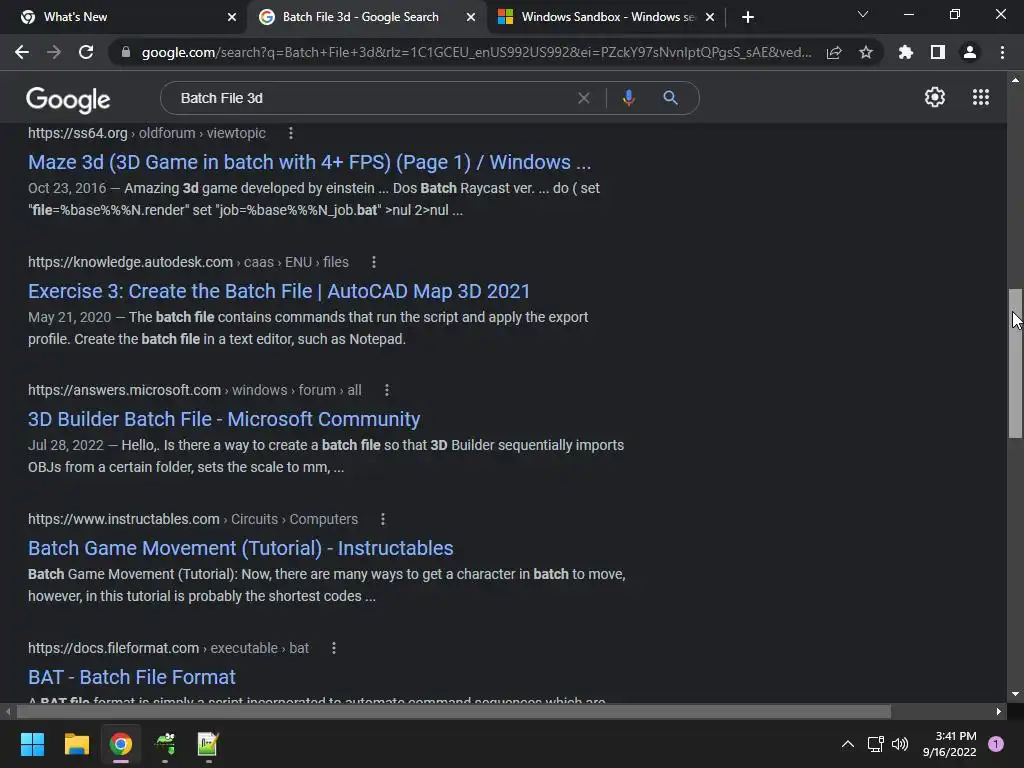1024x768 pixels.
Task: Open the network status tray icon
Action: pos(875,744)
